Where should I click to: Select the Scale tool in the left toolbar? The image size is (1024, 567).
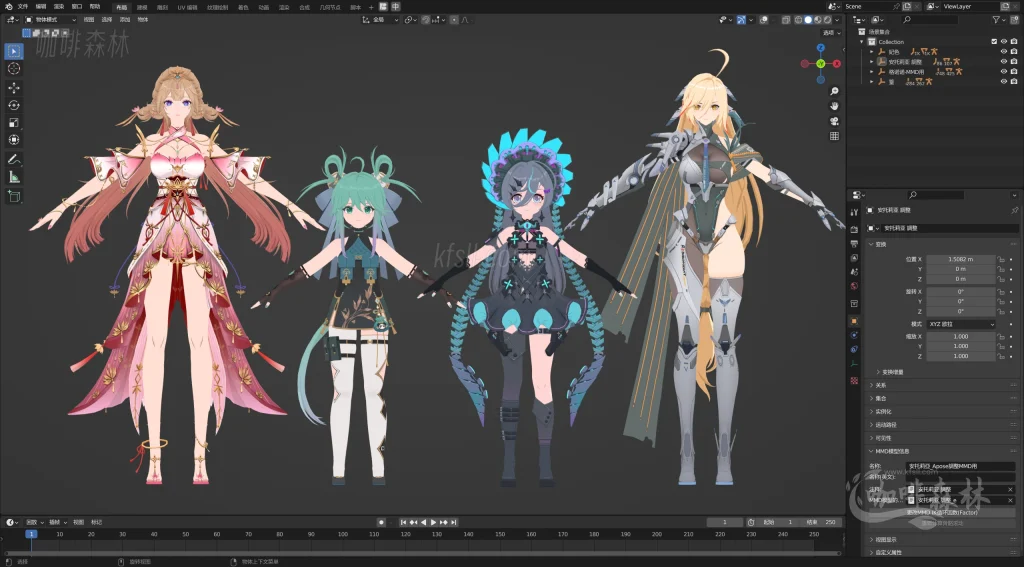tap(14, 123)
